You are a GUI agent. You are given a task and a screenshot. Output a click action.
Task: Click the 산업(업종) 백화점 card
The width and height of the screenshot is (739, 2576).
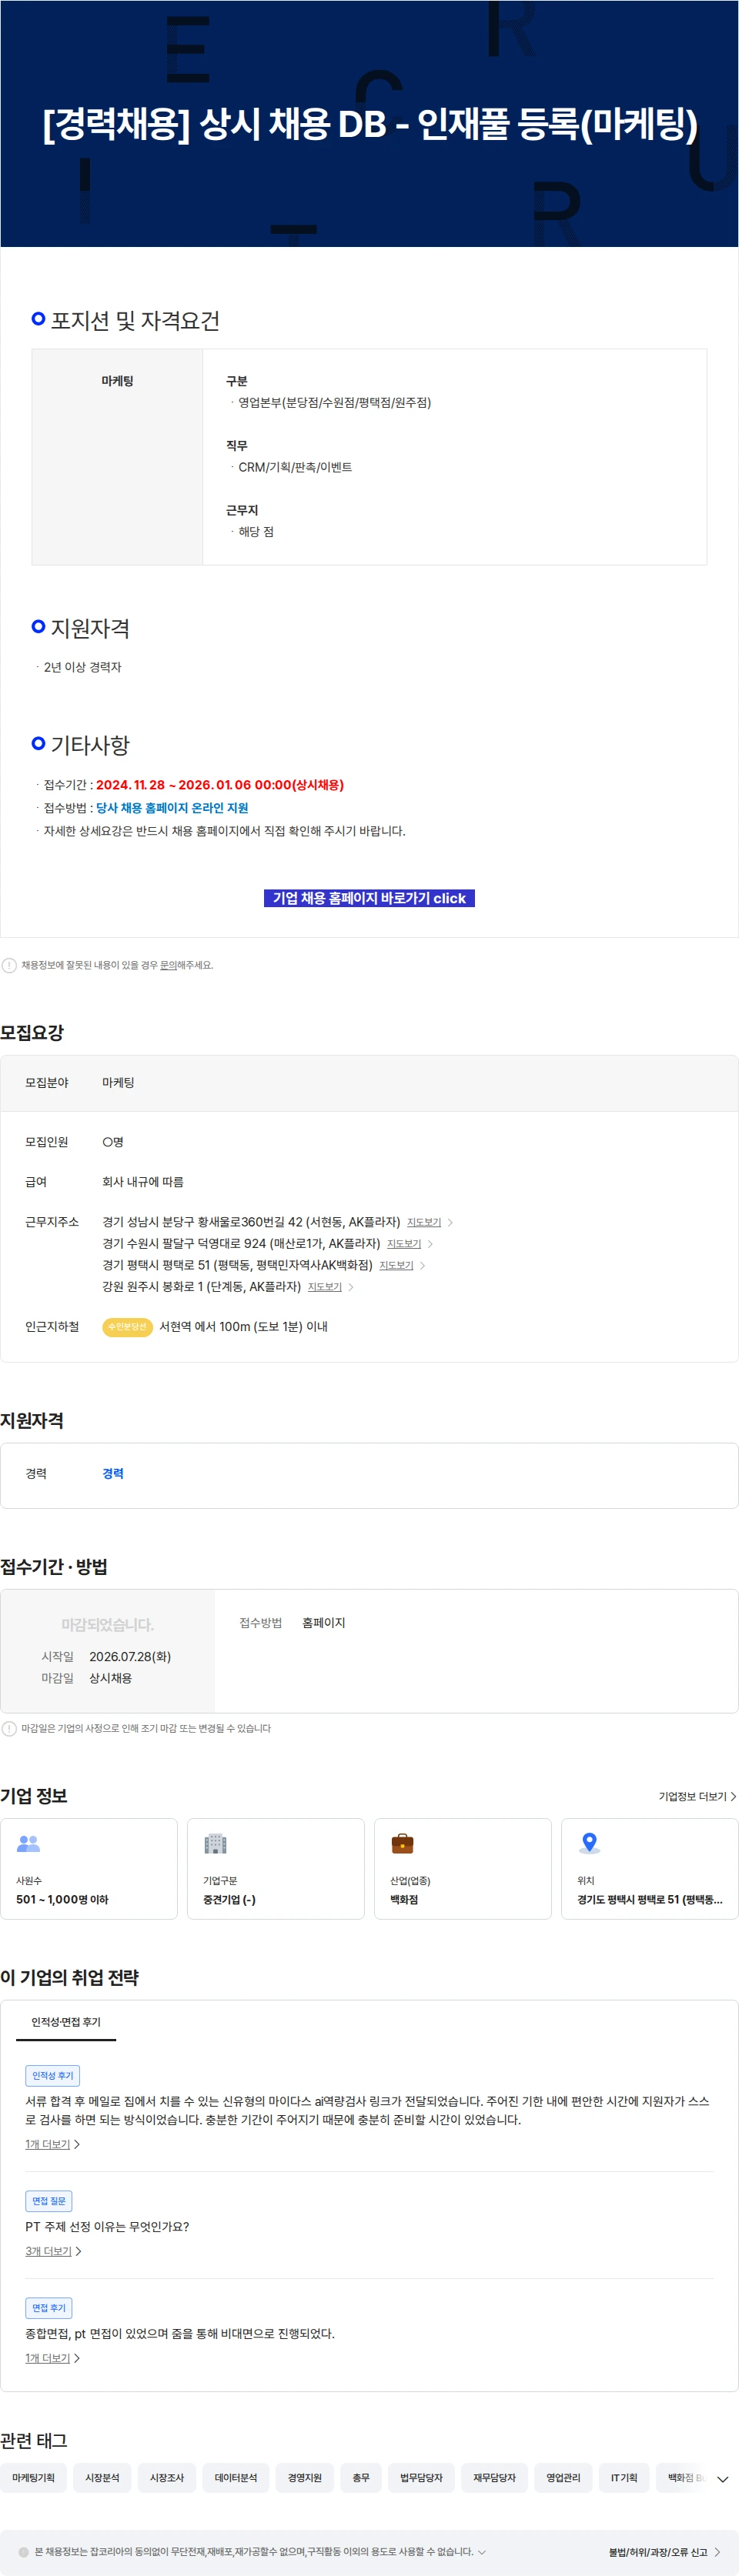463,1868
